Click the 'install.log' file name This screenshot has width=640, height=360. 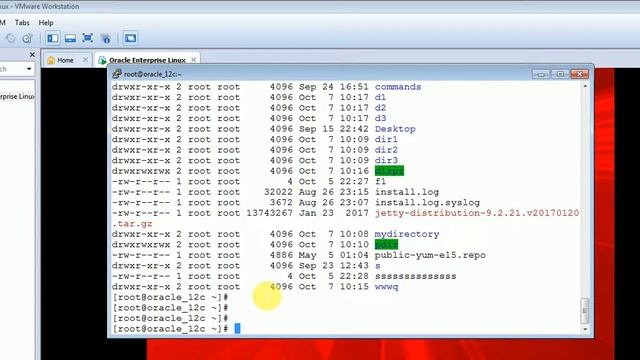tap(407, 192)
